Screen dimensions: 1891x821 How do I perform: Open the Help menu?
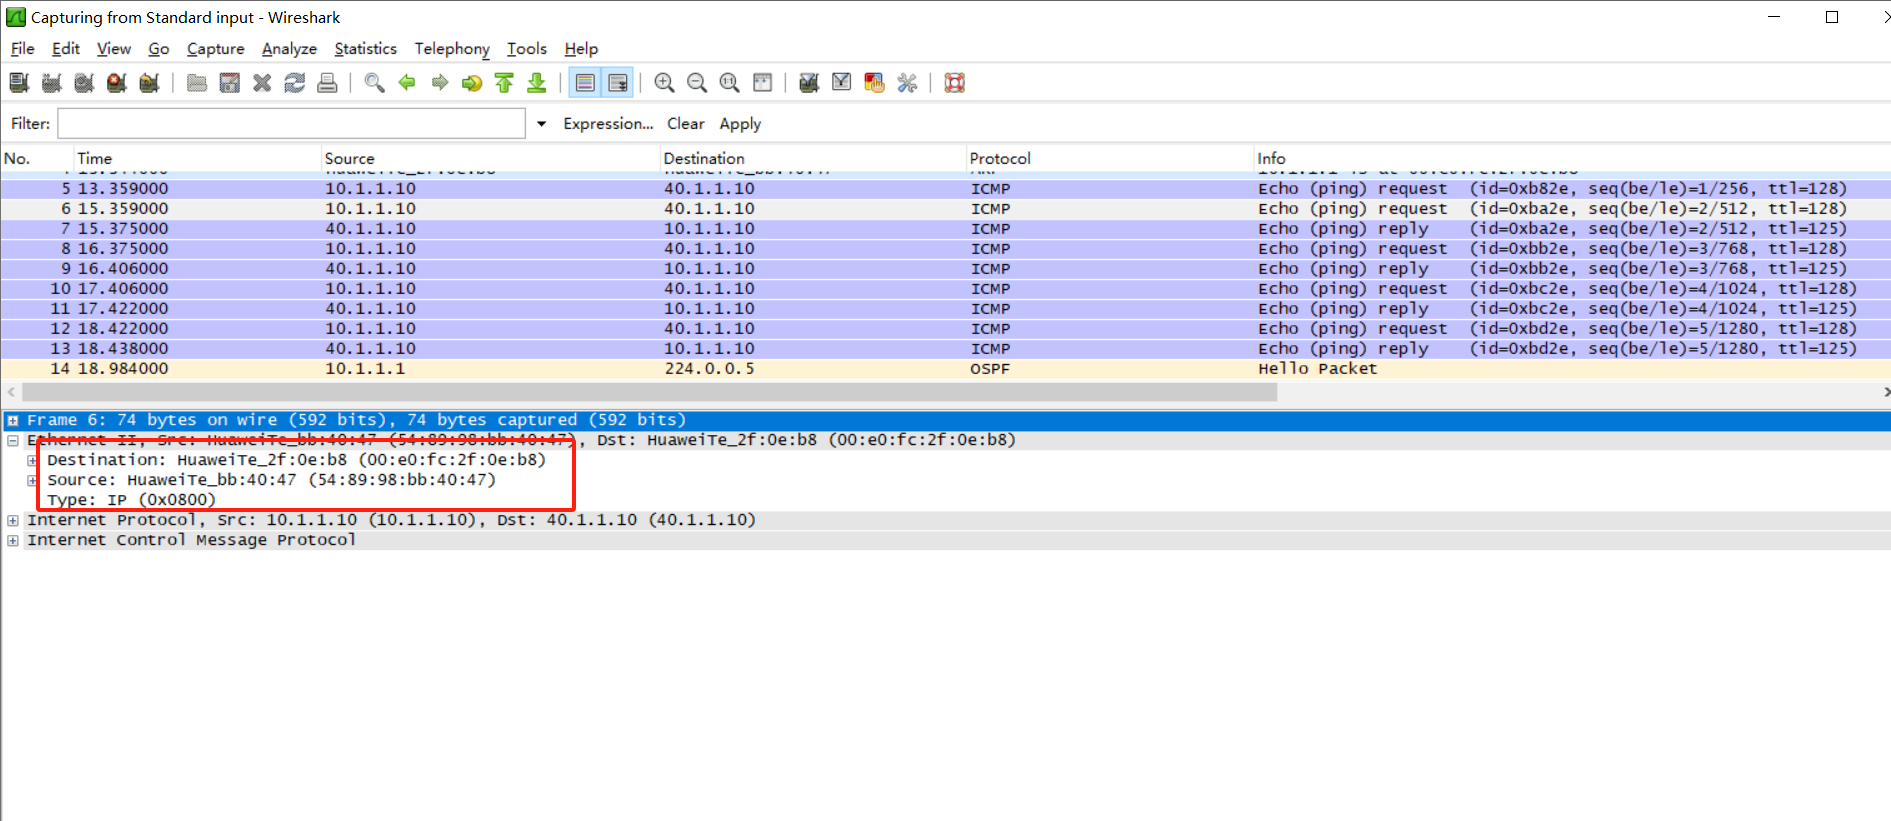click(581, 49)
